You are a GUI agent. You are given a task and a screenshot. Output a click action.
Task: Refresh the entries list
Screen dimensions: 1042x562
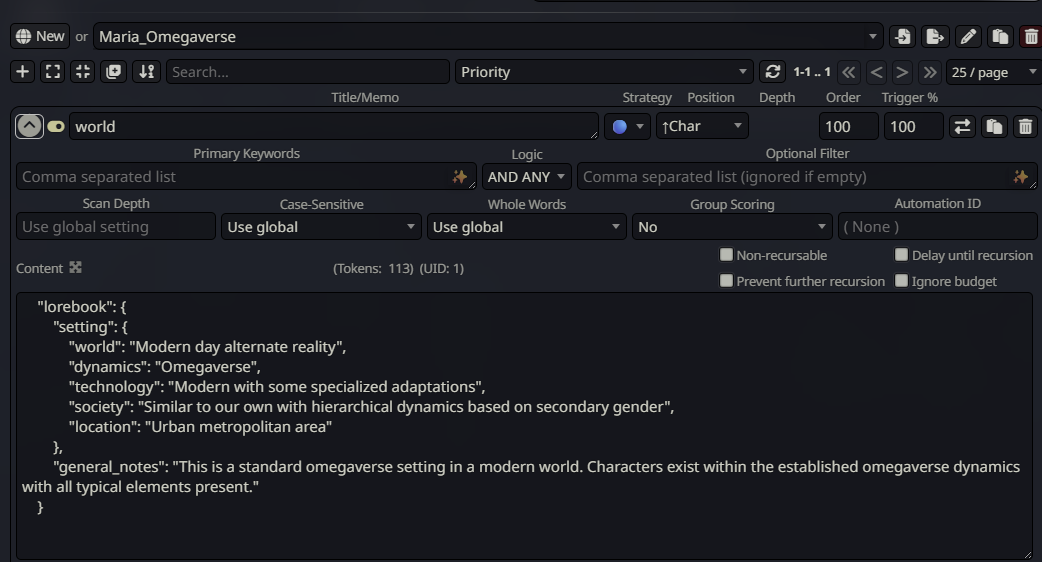(x=771, y=72)
